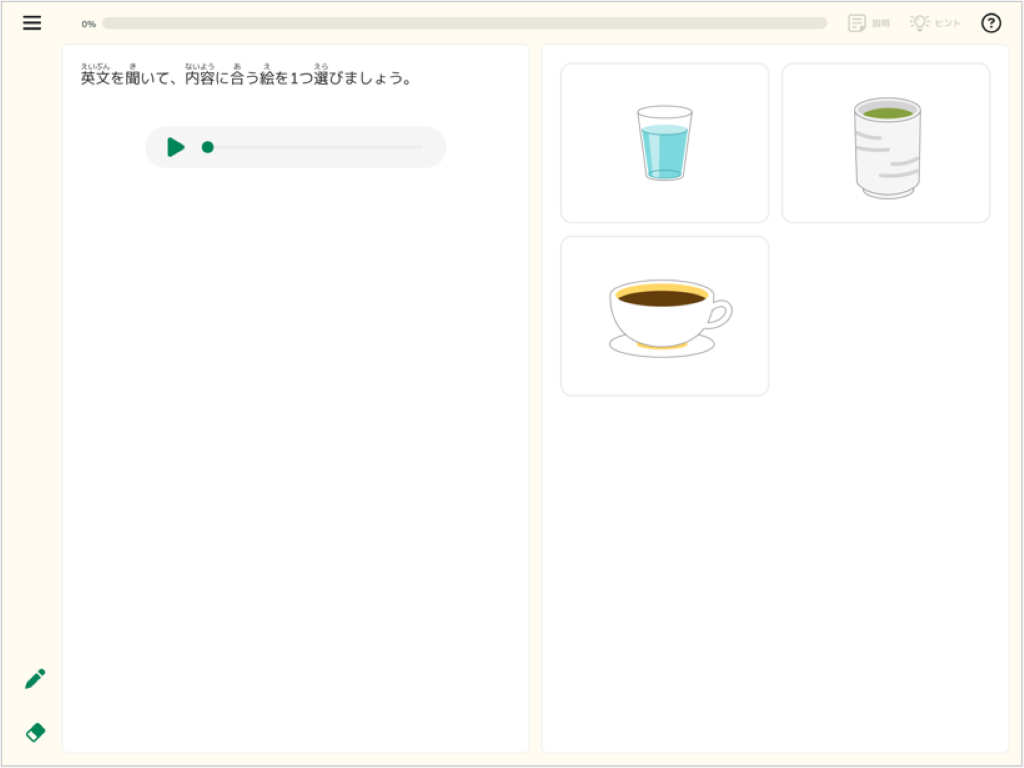Open the hamburger menu
Viewport: 1024px width, 768px height.
click(32, 23)
